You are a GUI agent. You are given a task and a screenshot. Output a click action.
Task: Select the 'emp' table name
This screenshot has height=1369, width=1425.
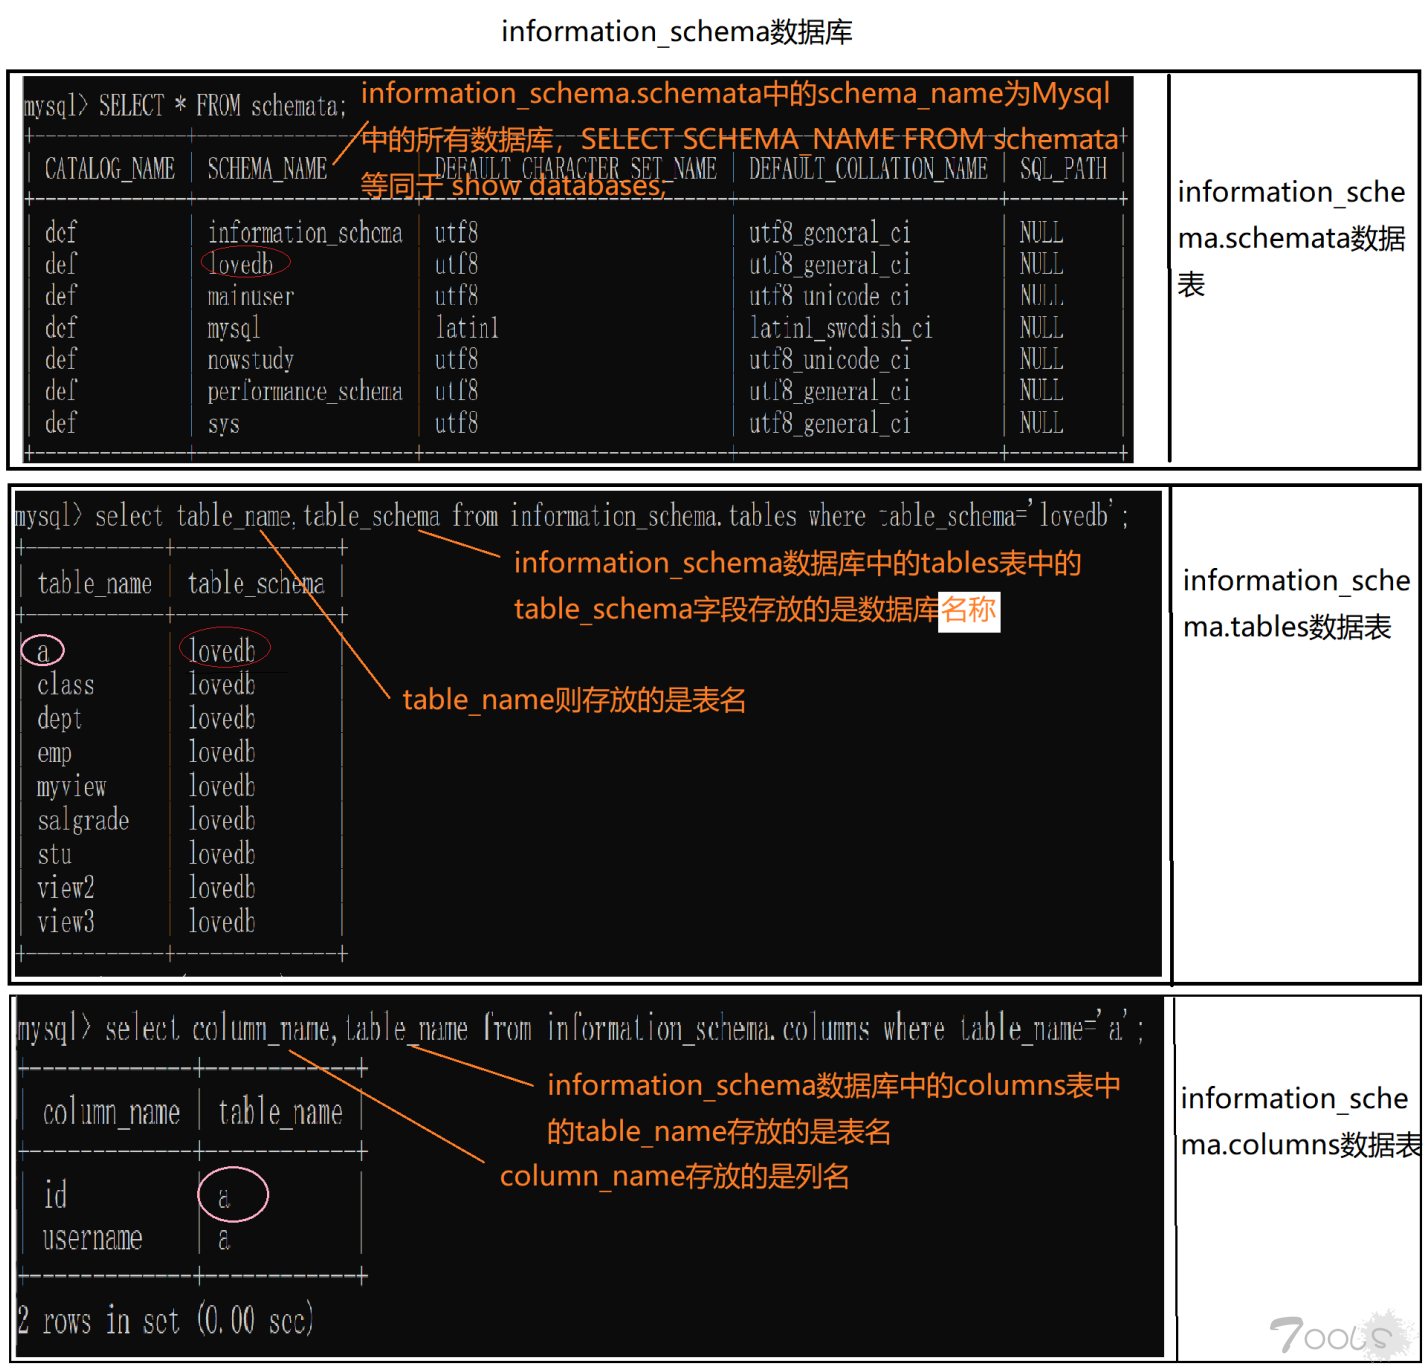(x=54, y=753)
